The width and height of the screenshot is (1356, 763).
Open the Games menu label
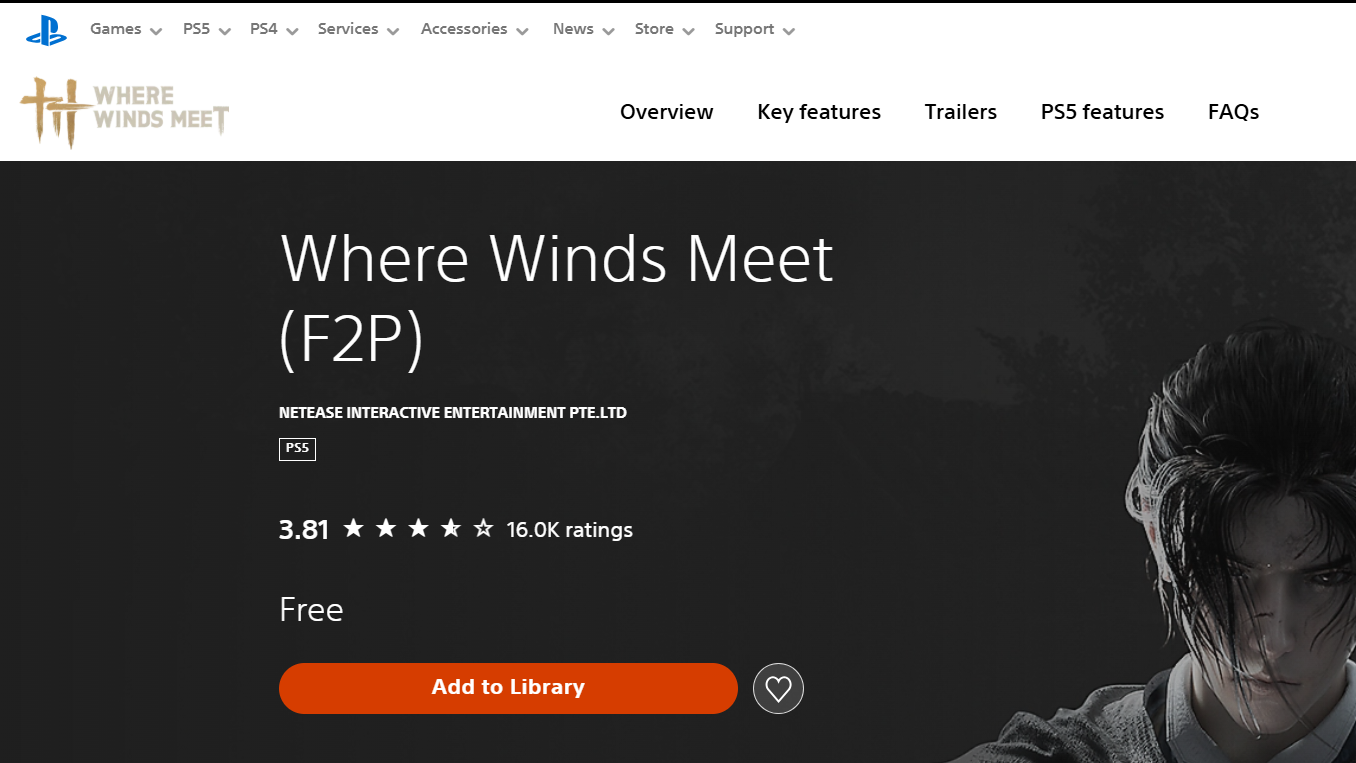(x=116, y=29)
